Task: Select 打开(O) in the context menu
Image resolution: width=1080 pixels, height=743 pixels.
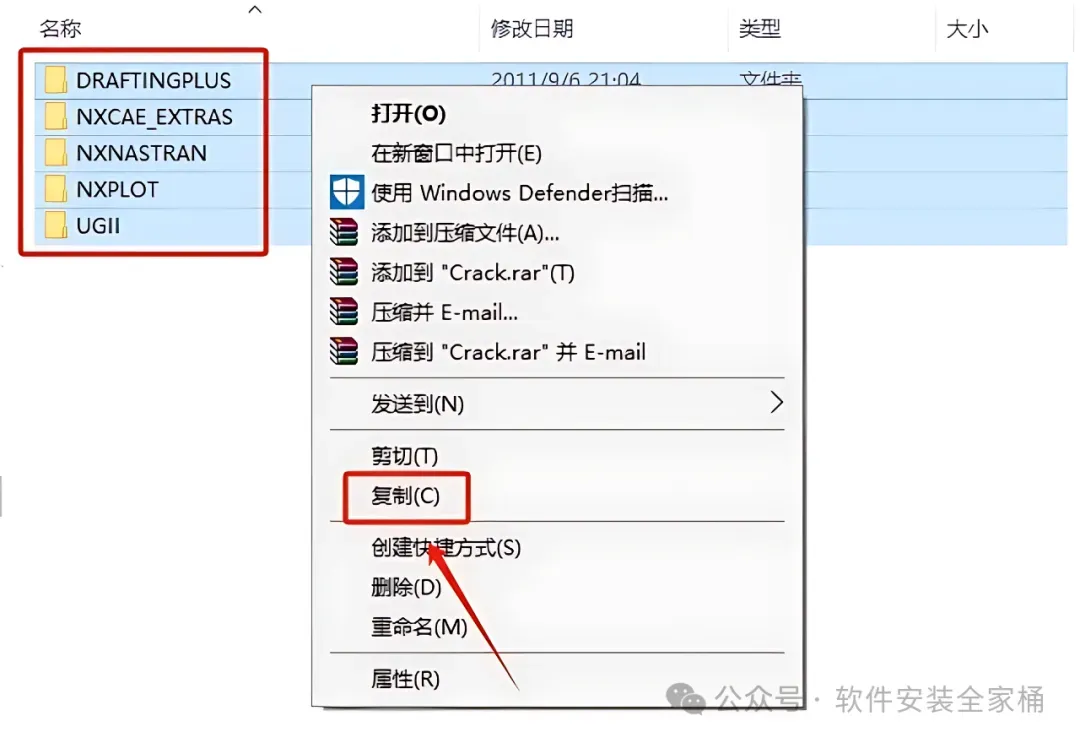Action: (408, 114)
